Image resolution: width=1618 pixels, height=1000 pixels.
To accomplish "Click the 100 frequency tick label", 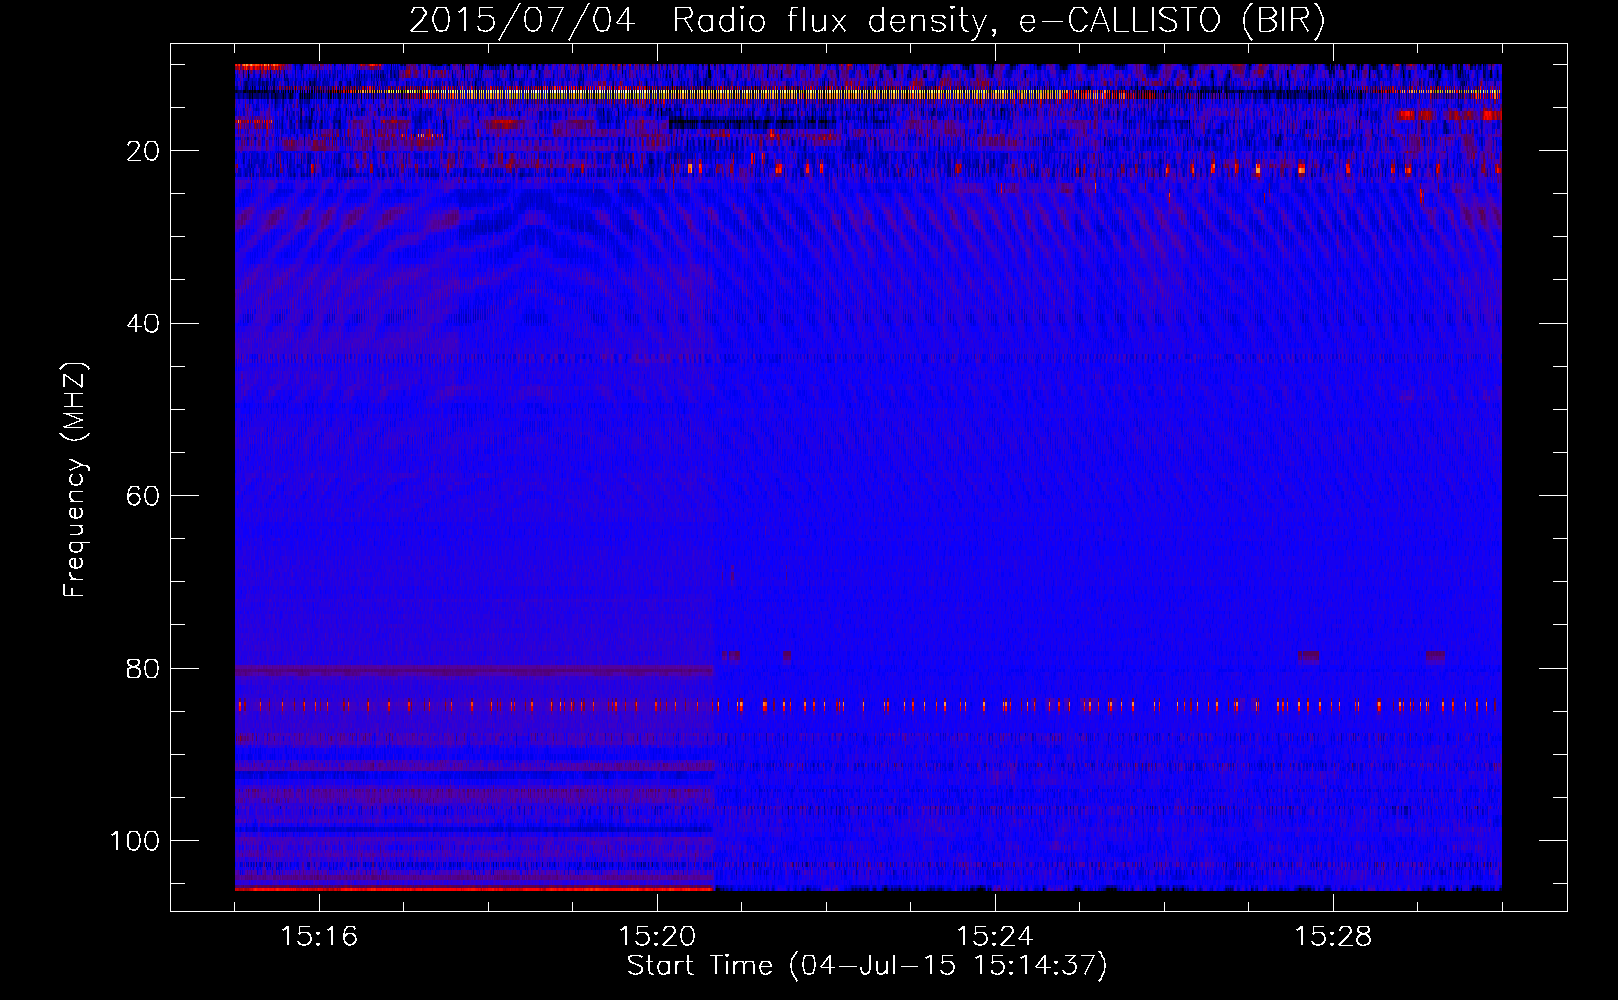I will pos(135,841).
